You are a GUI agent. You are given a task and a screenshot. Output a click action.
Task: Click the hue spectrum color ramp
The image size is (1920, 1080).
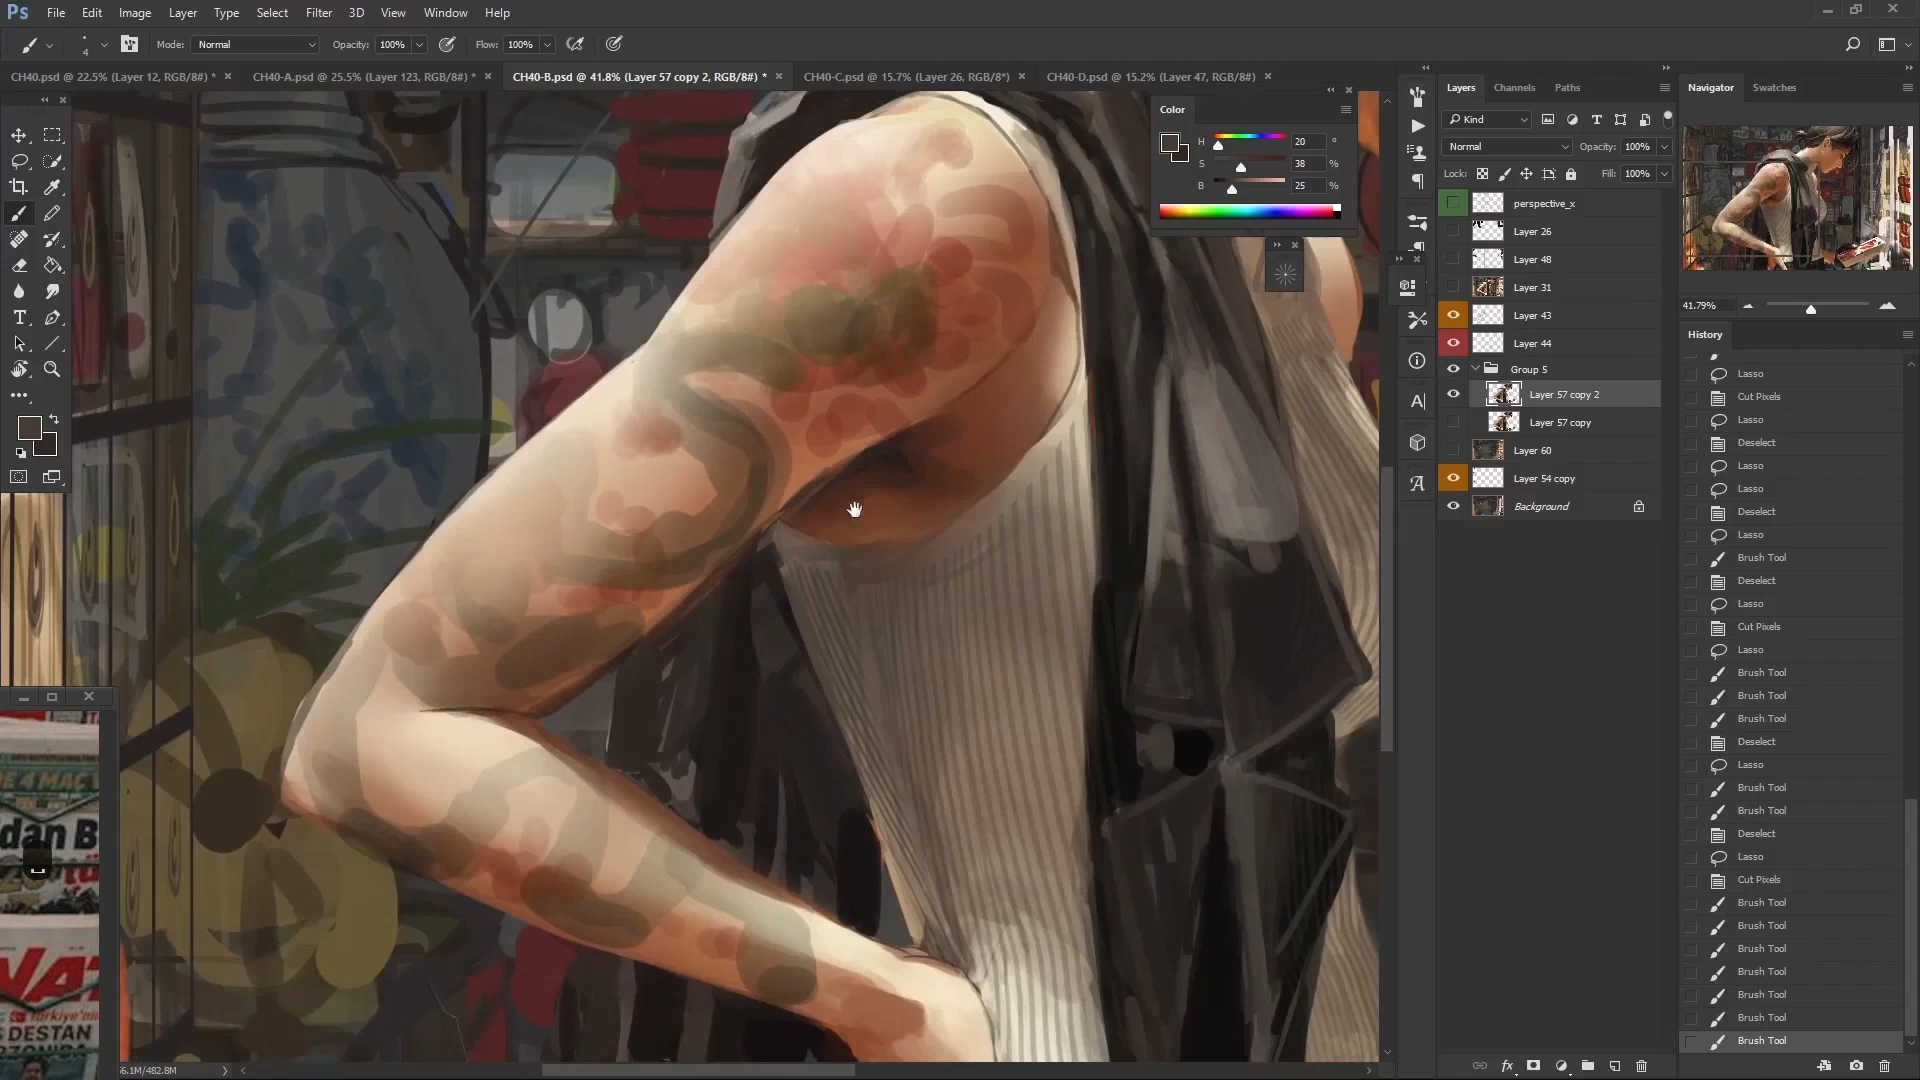(1250, 211)
